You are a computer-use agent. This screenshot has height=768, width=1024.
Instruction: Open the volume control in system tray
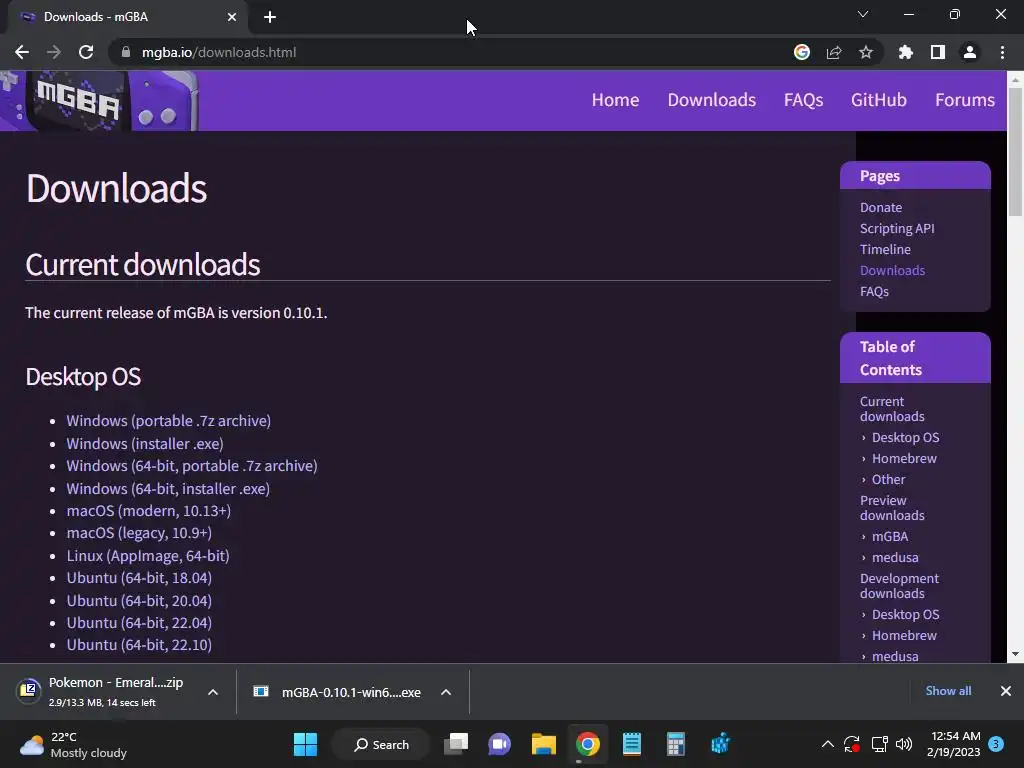[x=904, y=744]
